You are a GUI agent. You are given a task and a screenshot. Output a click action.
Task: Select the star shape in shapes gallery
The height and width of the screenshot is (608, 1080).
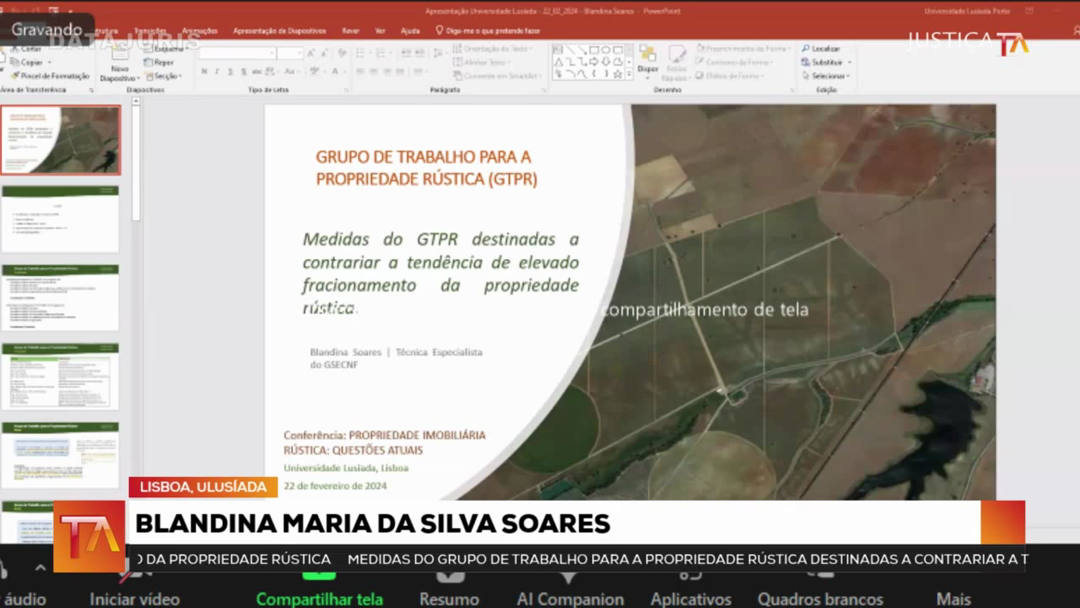tap(618, 74)
